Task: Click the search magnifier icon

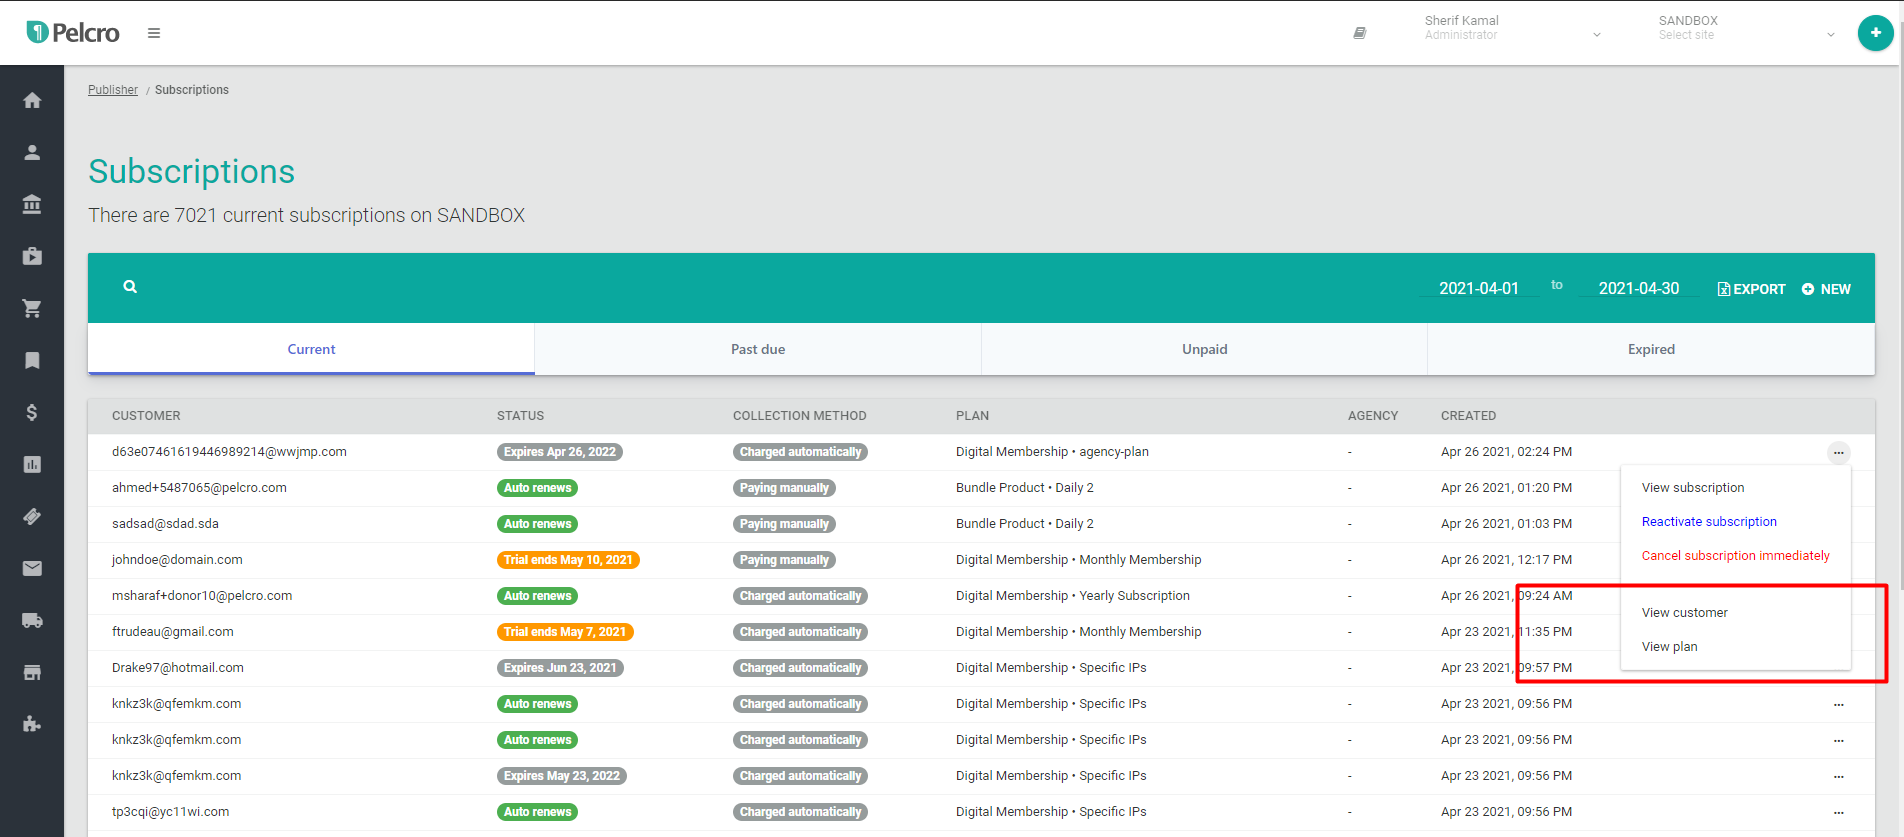Action: [x=130, y=287]
